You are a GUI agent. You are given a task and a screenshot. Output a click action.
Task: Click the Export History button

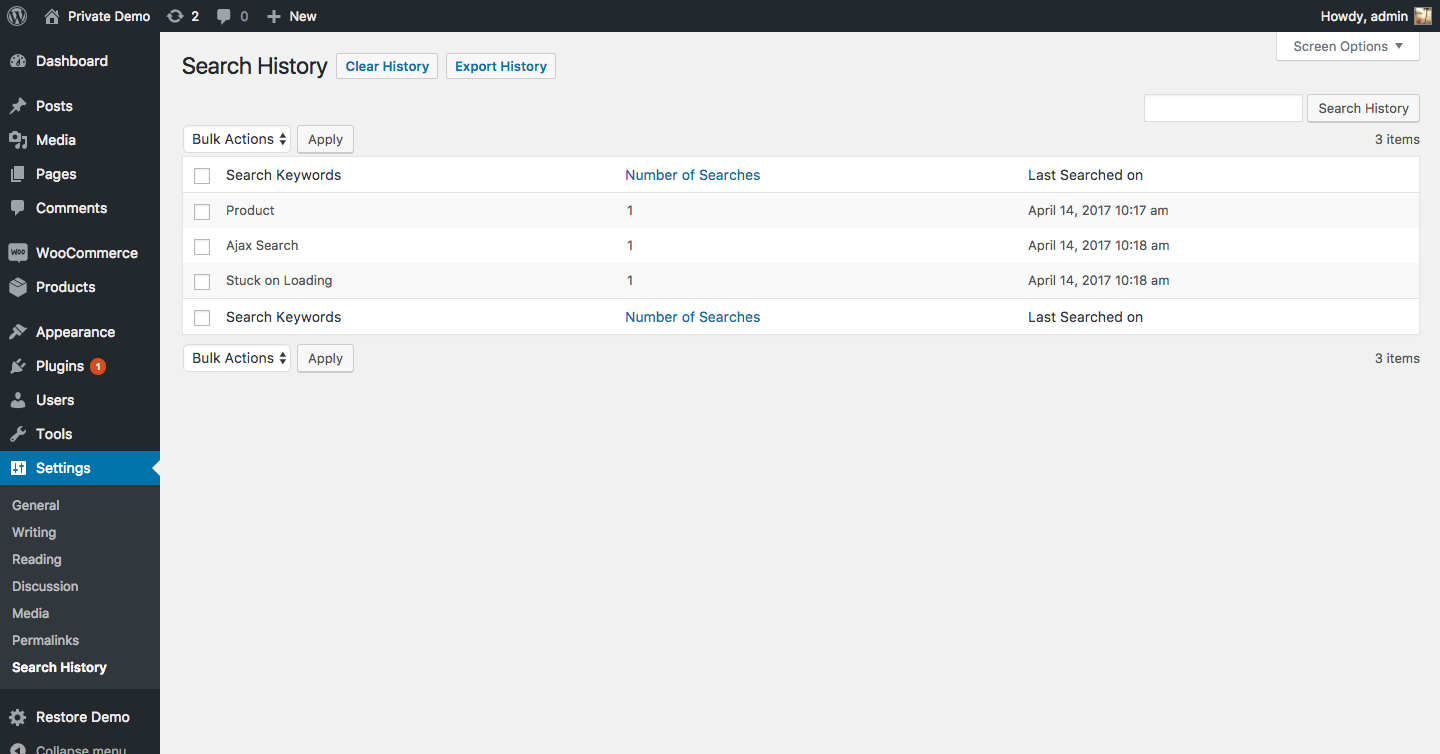(x=501, y=66)
